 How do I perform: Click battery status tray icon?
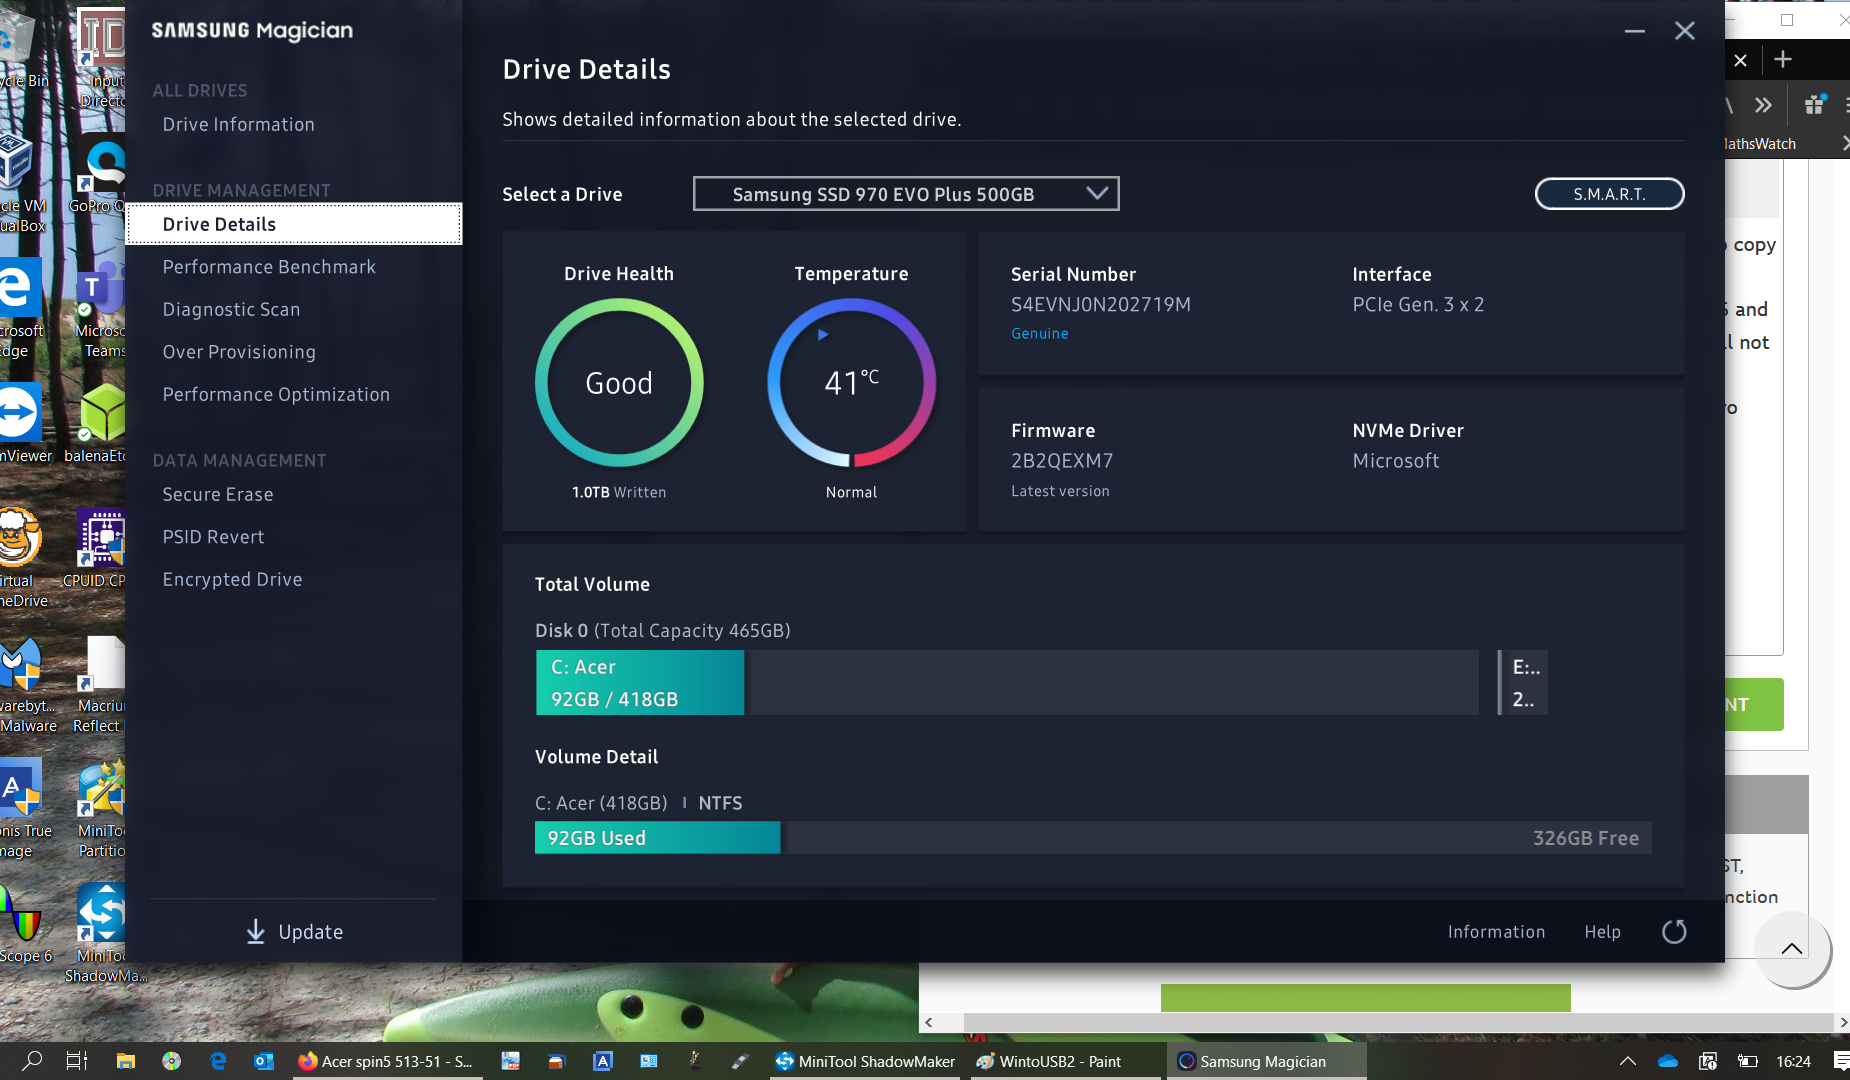point(1748,1061)
